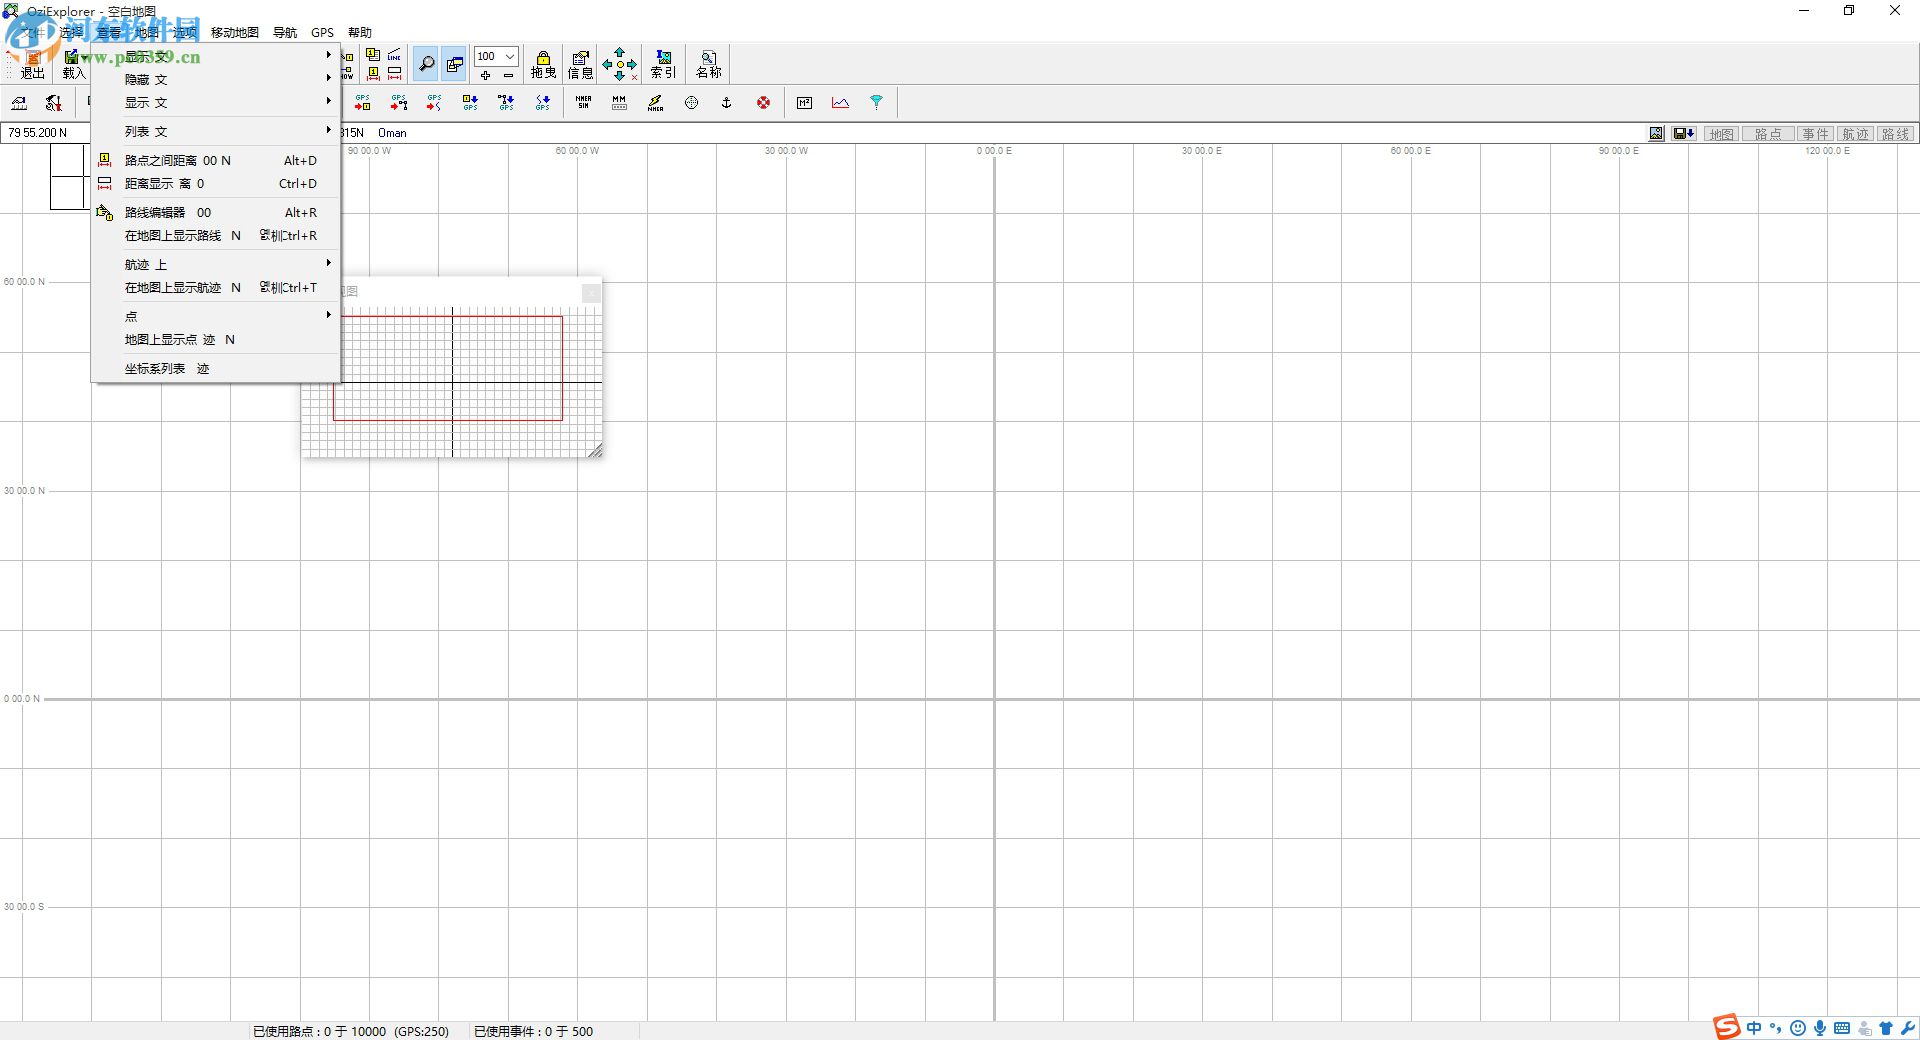Click the zoom out minus button
The height and width of the screenshot is (1040, 1920).
508,75
